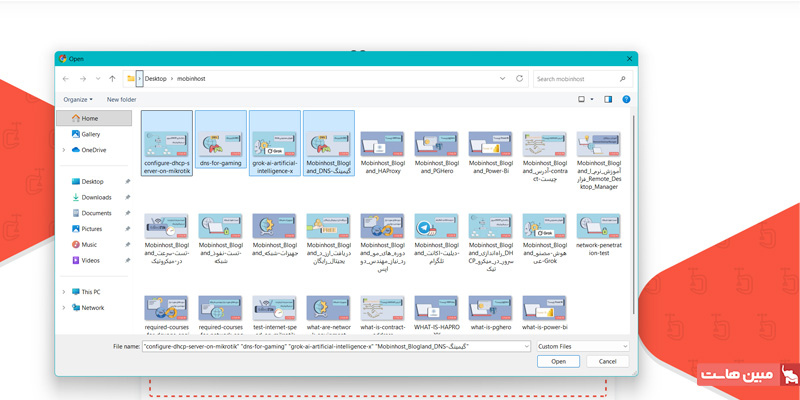800x400 pixels.
Task: Open the Downloads folder in sidebar
Action: tap(96, 197)
